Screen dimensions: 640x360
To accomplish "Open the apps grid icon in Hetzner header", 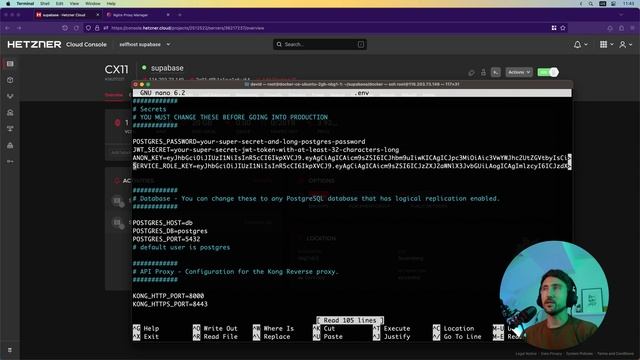I will click(x=603, y=44).
